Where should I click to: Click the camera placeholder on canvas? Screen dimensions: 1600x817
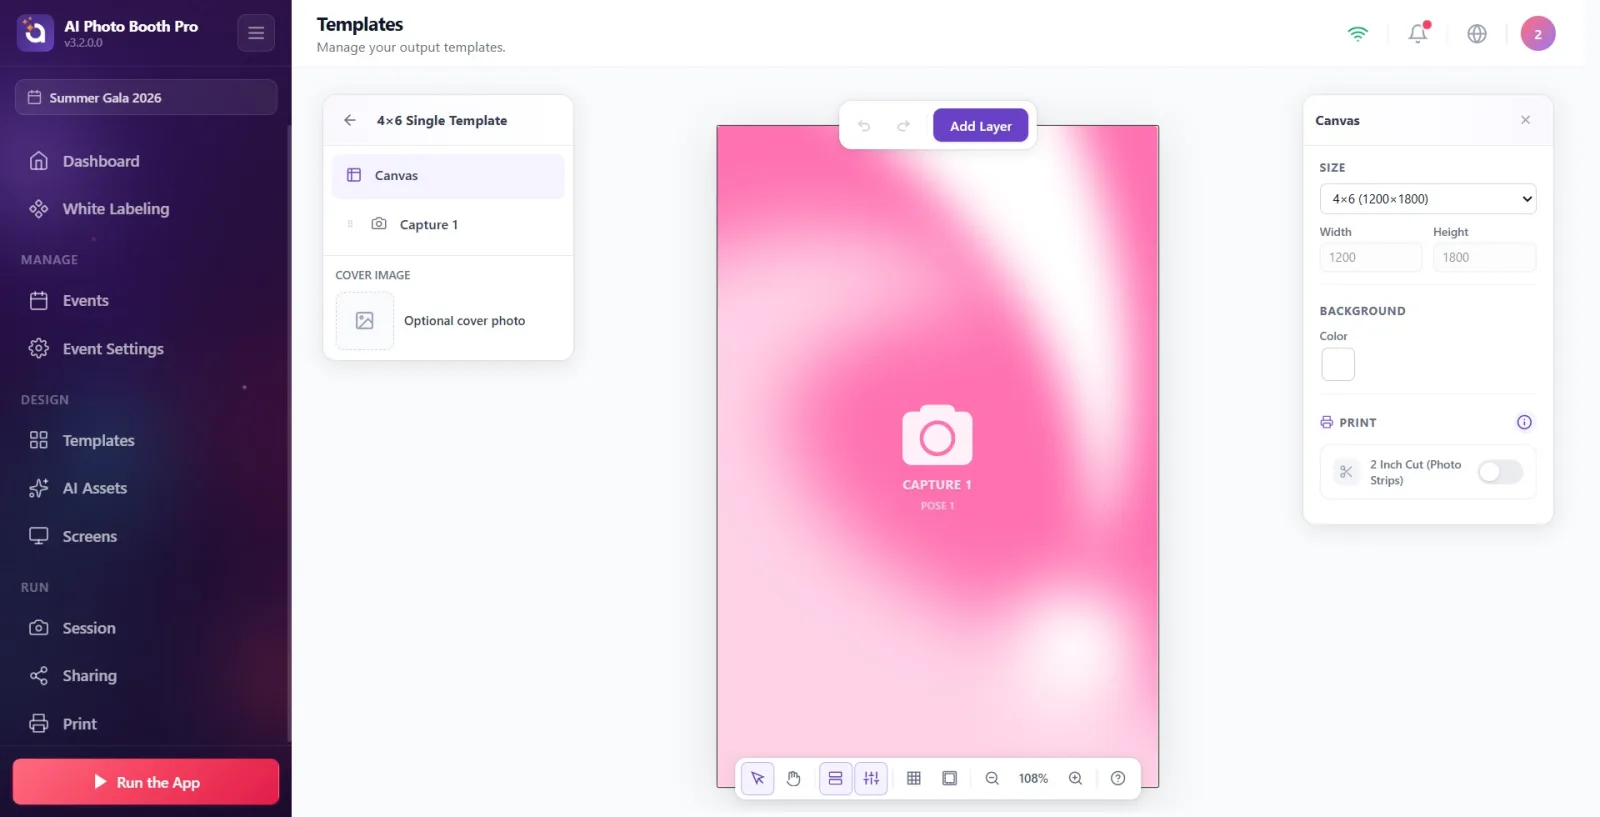pyautogui.click(x=937, y=435)
